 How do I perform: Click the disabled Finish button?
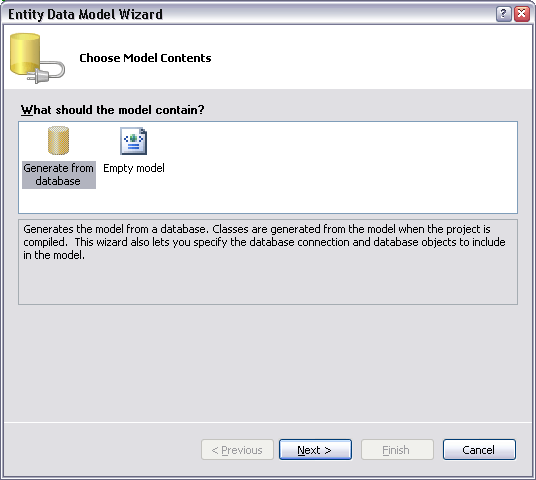pyautogui.click(x=397, y=450)
